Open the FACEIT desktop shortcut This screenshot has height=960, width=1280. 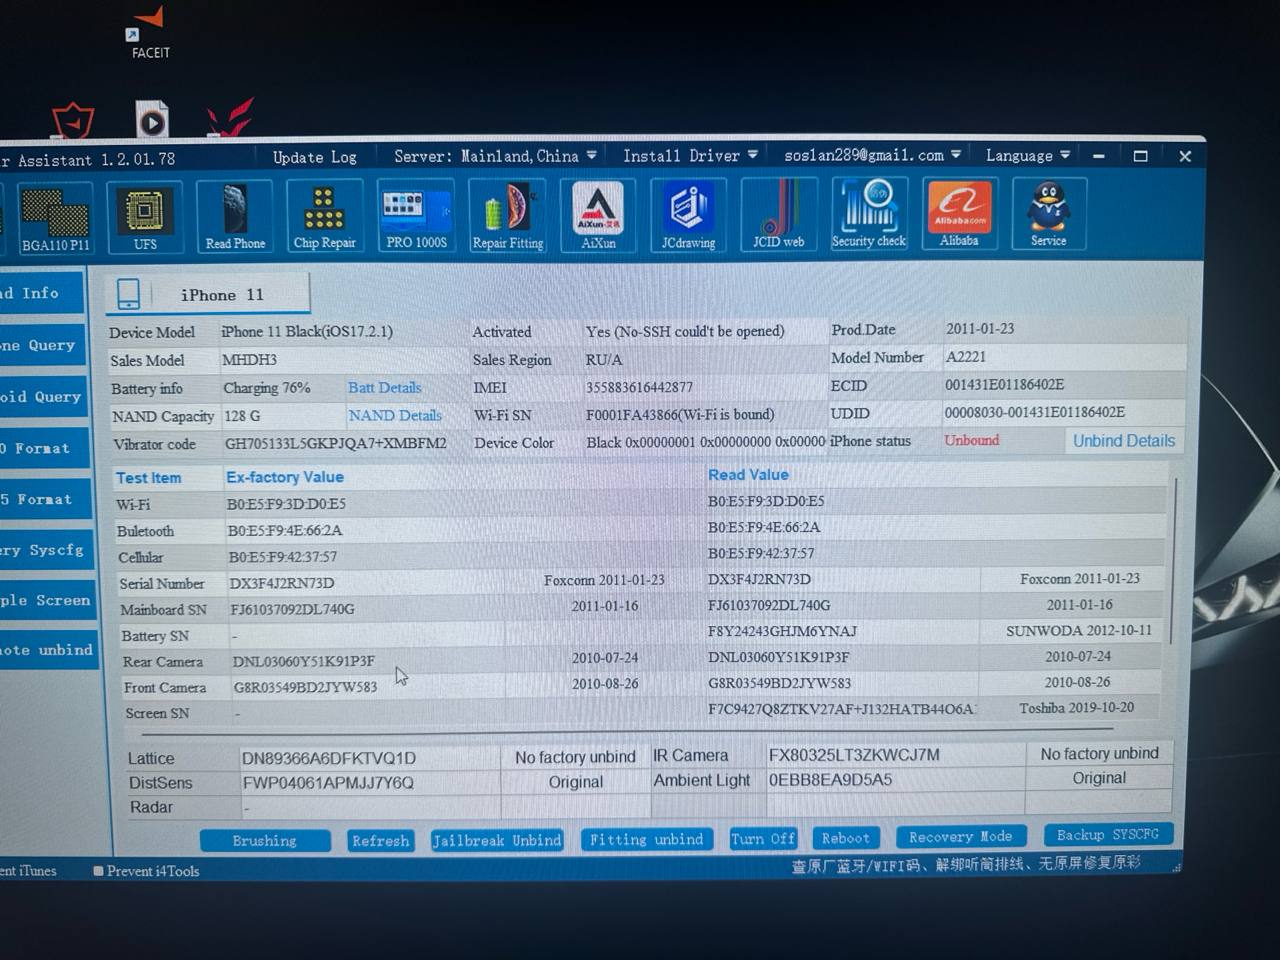pyautogui.click(x=150, y=33)
